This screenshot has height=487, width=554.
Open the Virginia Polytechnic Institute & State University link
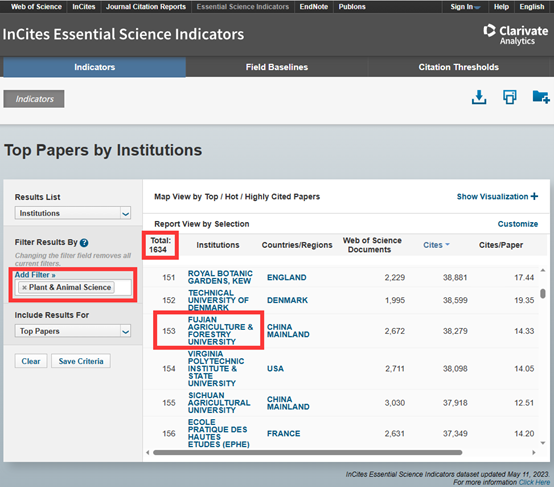tap(216, 368)
